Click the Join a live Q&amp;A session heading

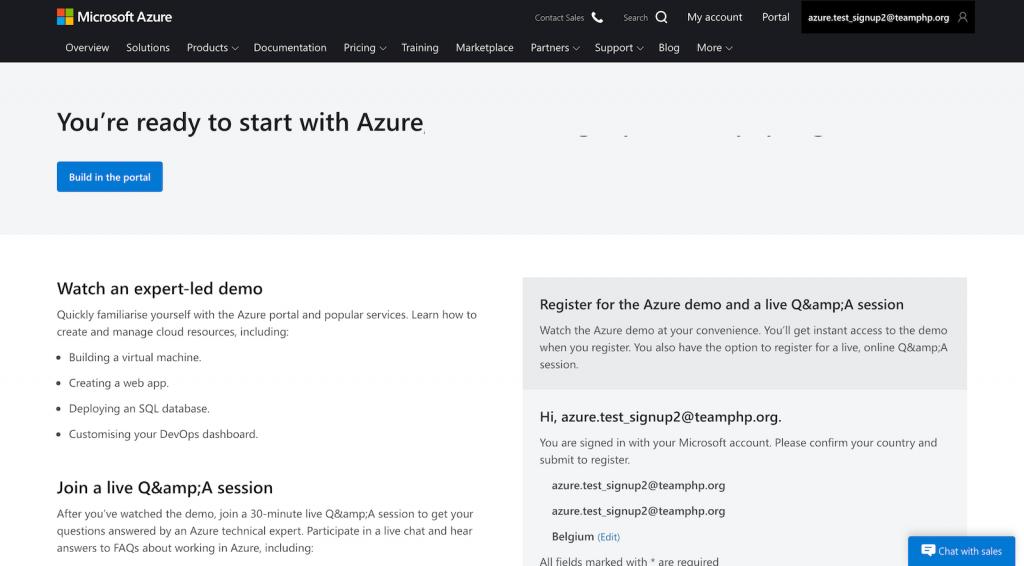[x=165, y=488]
